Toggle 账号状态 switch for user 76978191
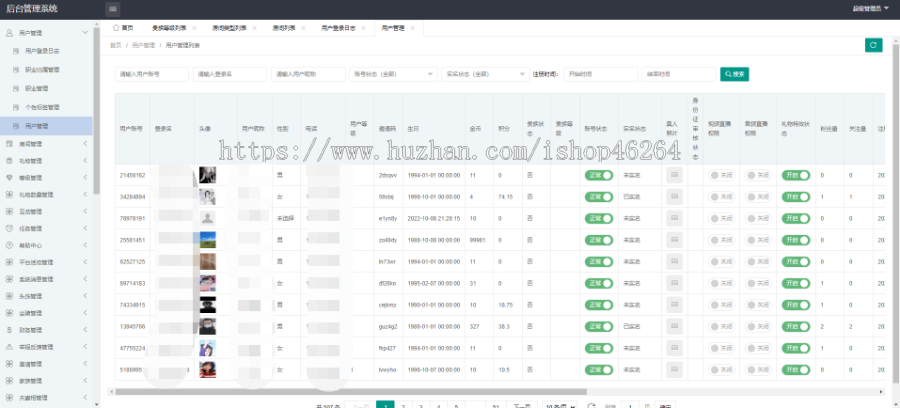Image resolution: width=900 pixels, height=408 pixels. (599, 218)
